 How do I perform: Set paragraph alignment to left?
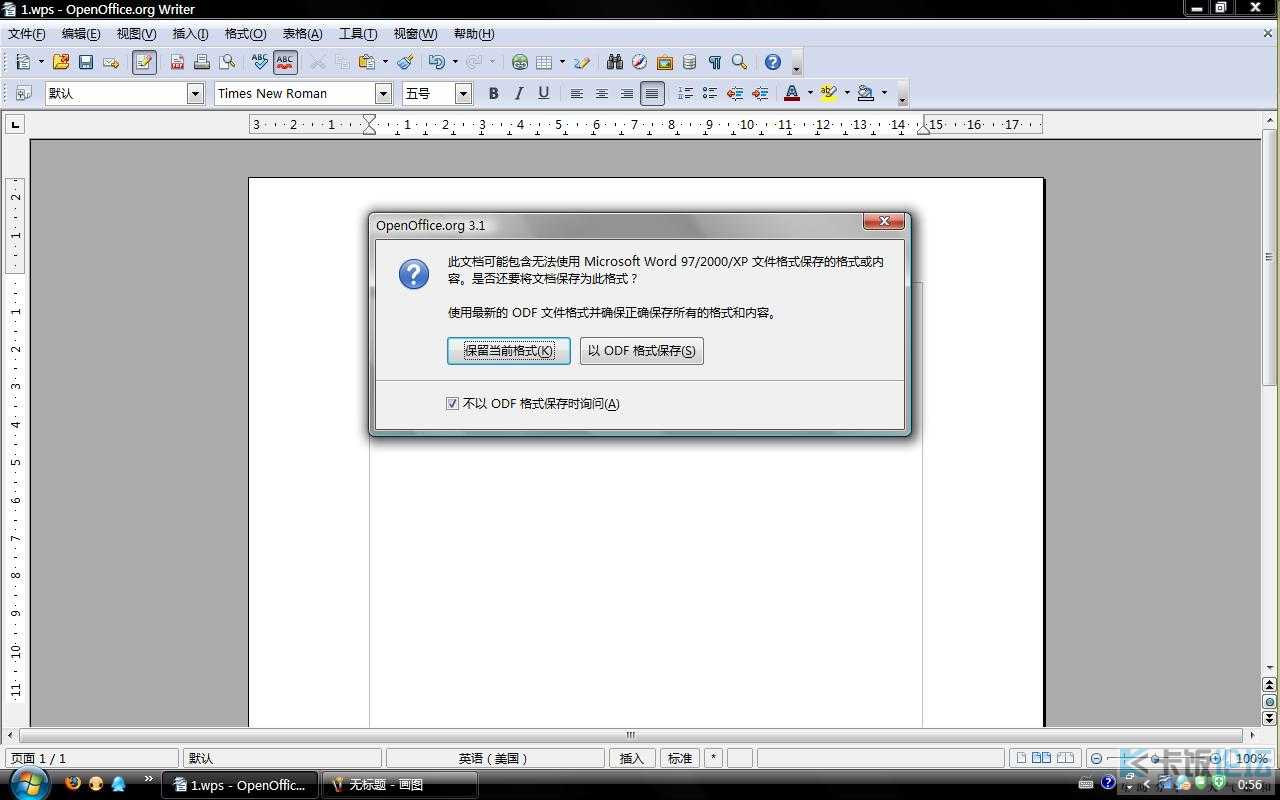pos(577,93)
